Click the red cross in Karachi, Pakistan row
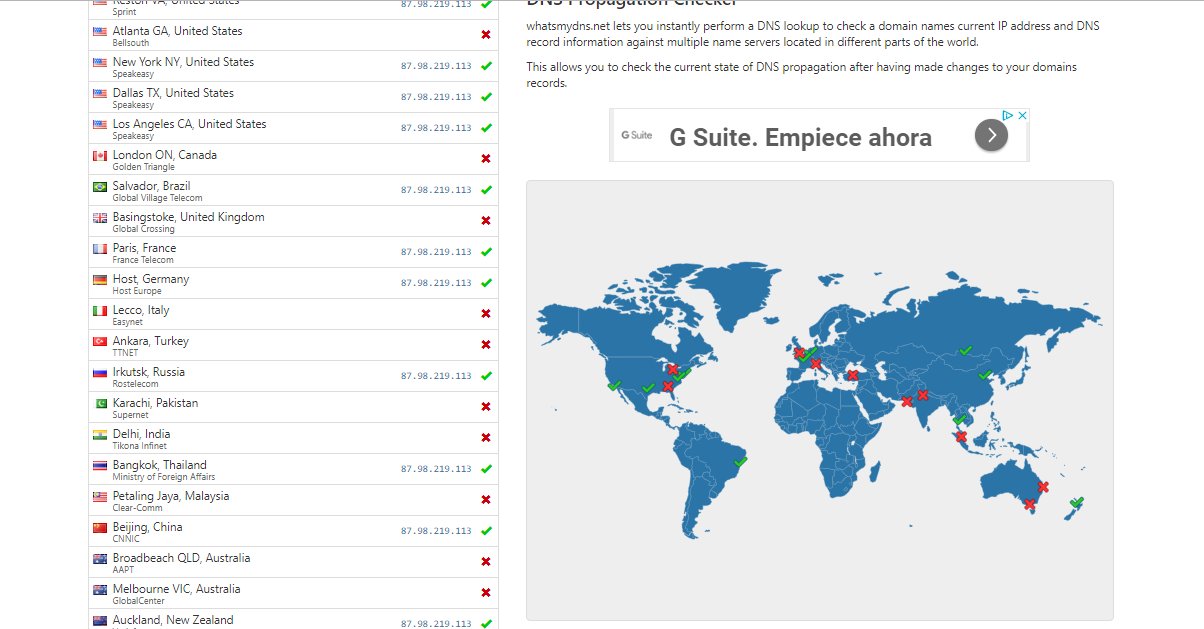 (x=486, y=407)
